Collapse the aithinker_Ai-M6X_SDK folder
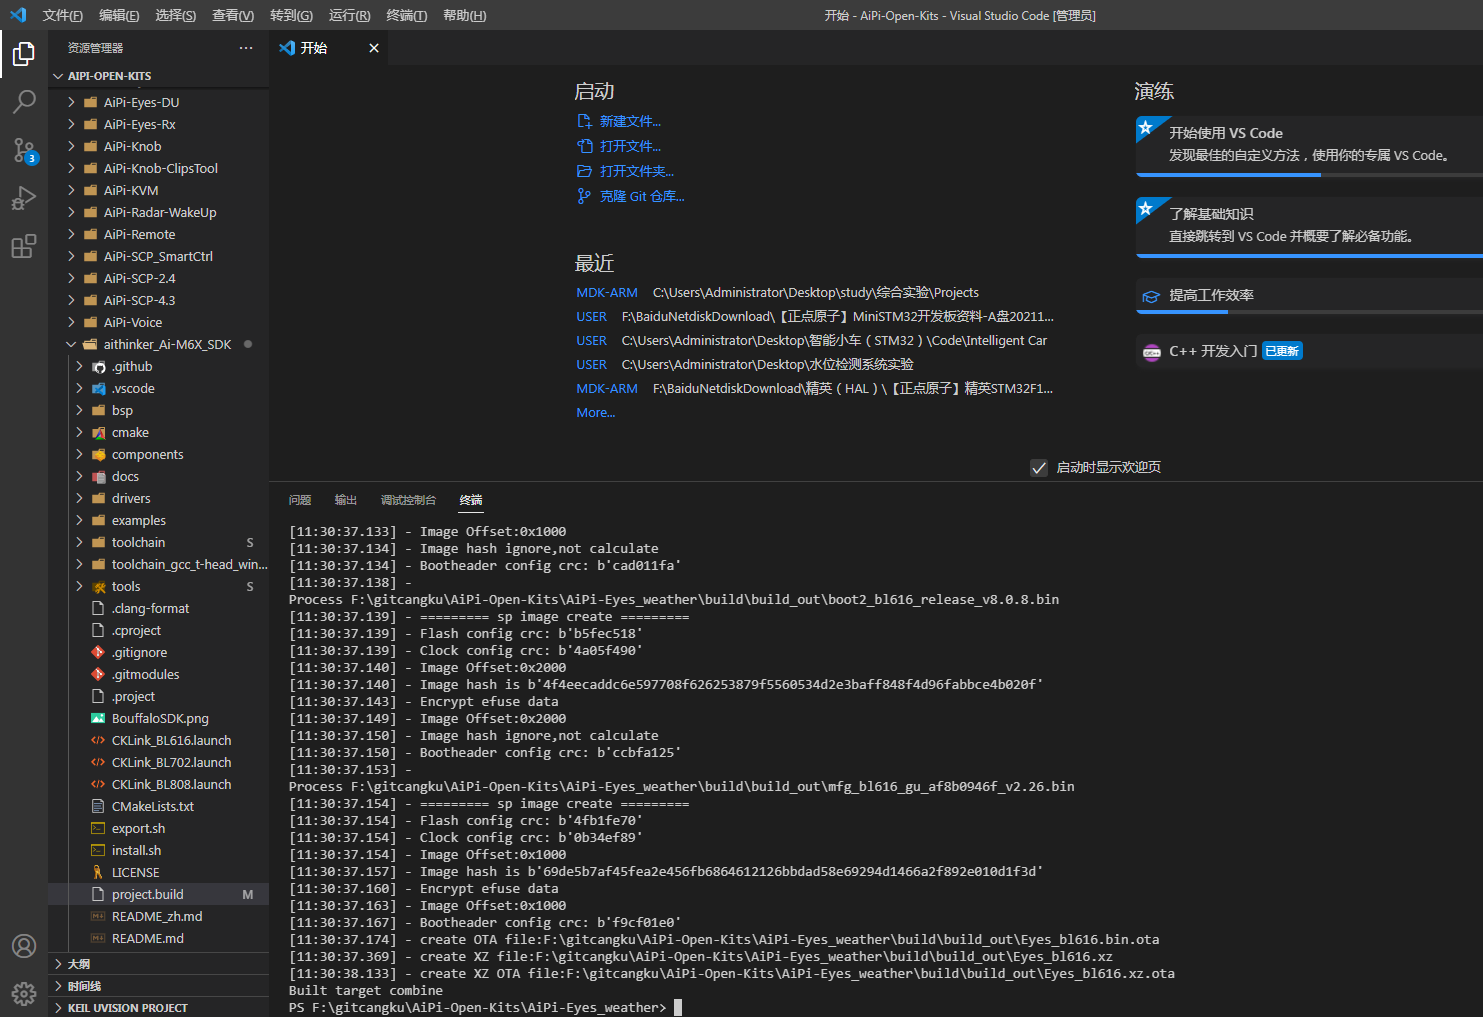Image resolution: width=1483 pixels, height=1017 pixels. 71,344
